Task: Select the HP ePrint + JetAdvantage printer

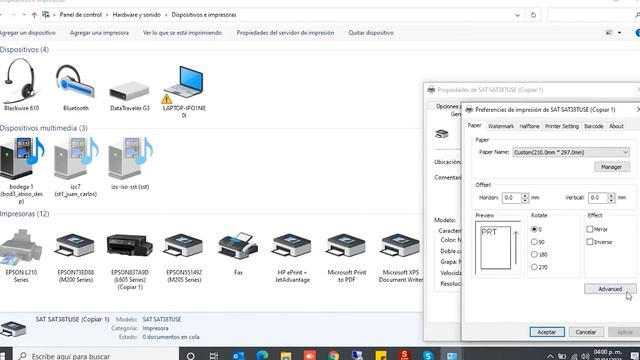Action: 292,258
